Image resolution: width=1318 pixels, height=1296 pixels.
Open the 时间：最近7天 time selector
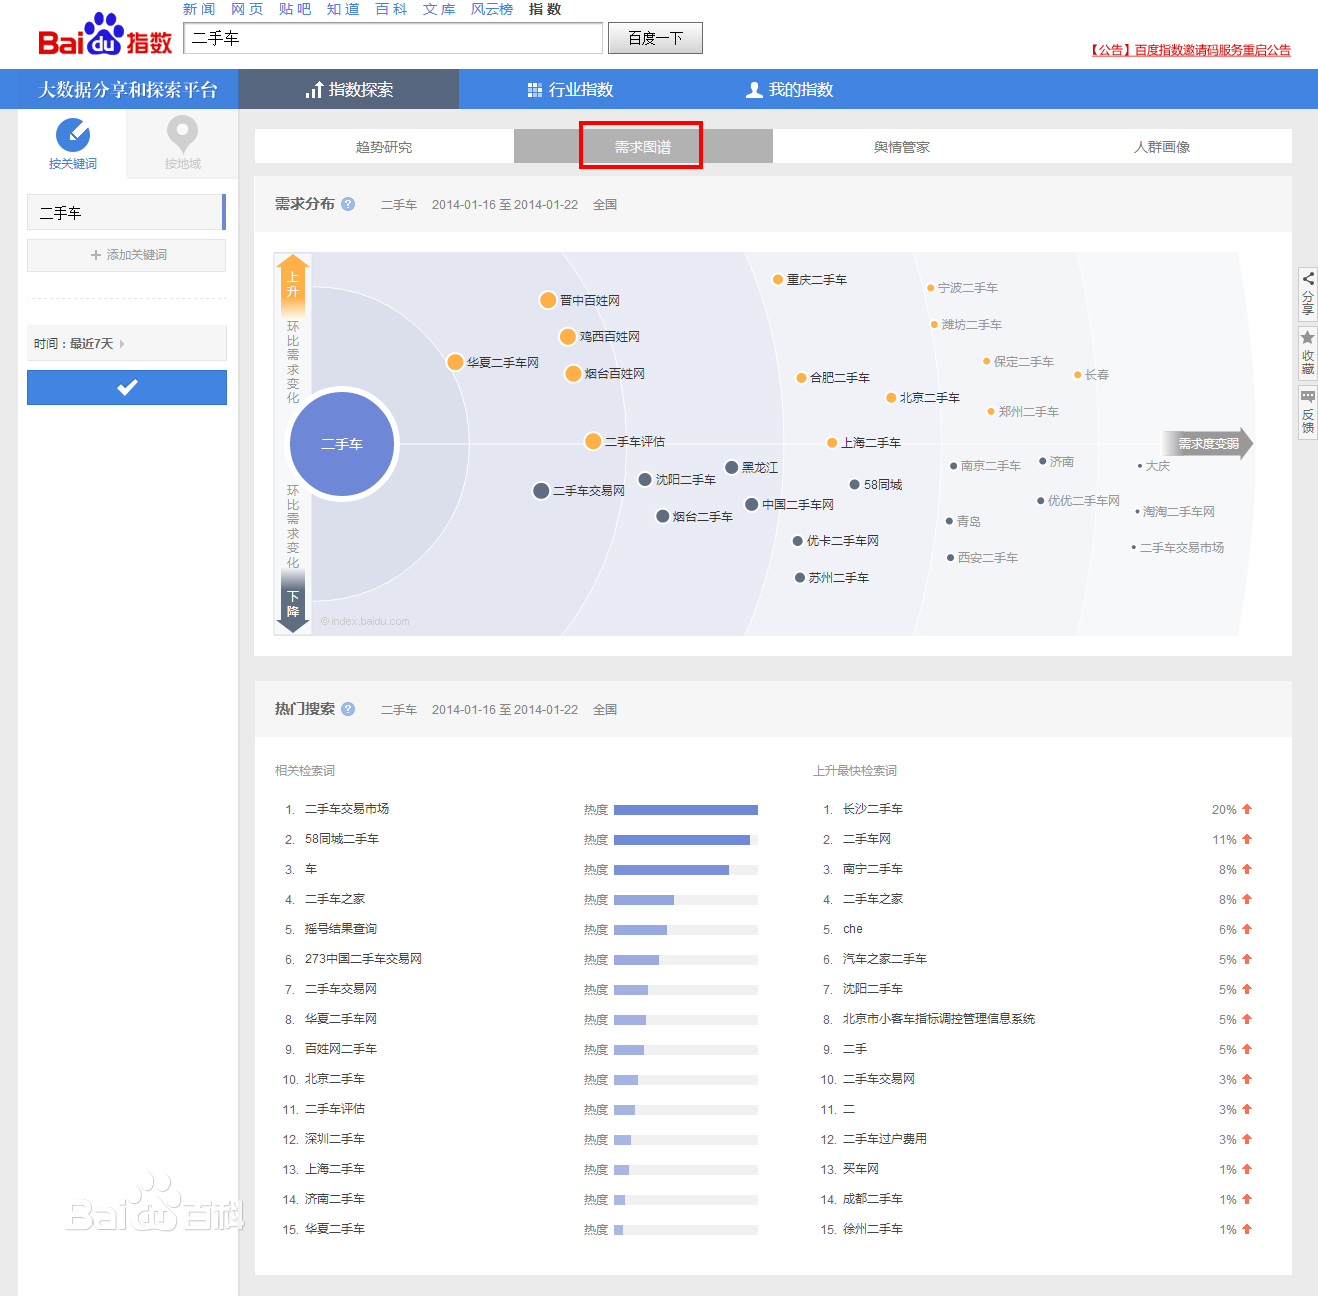pyautogui.click(x=127, y=343)
